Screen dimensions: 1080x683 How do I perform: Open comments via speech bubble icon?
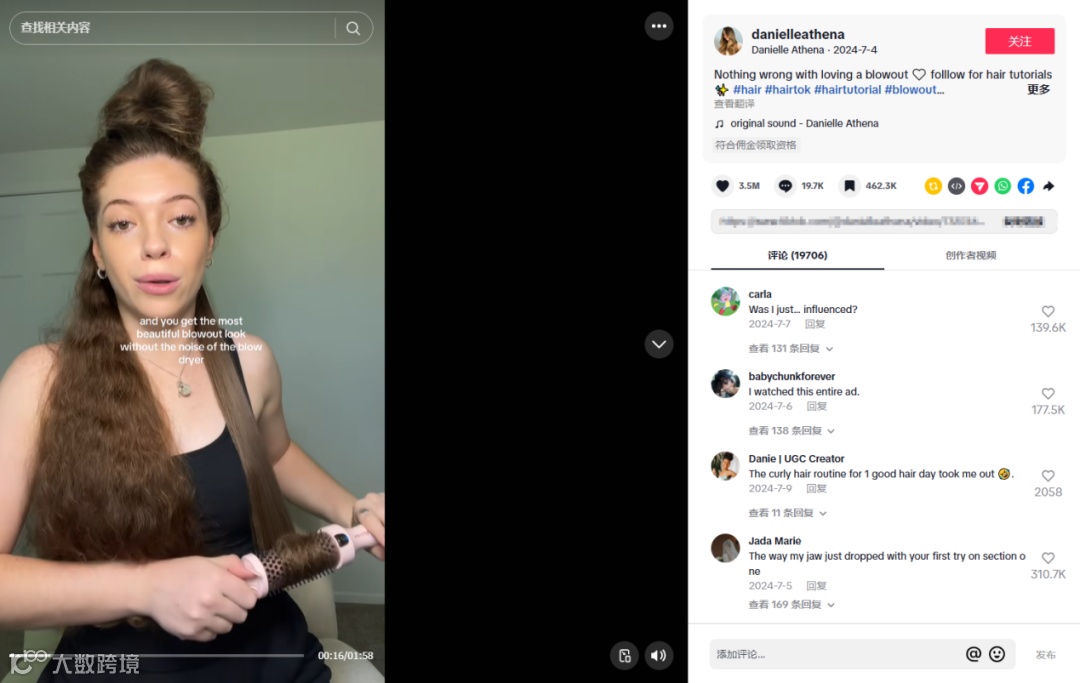tap(785, 186)
